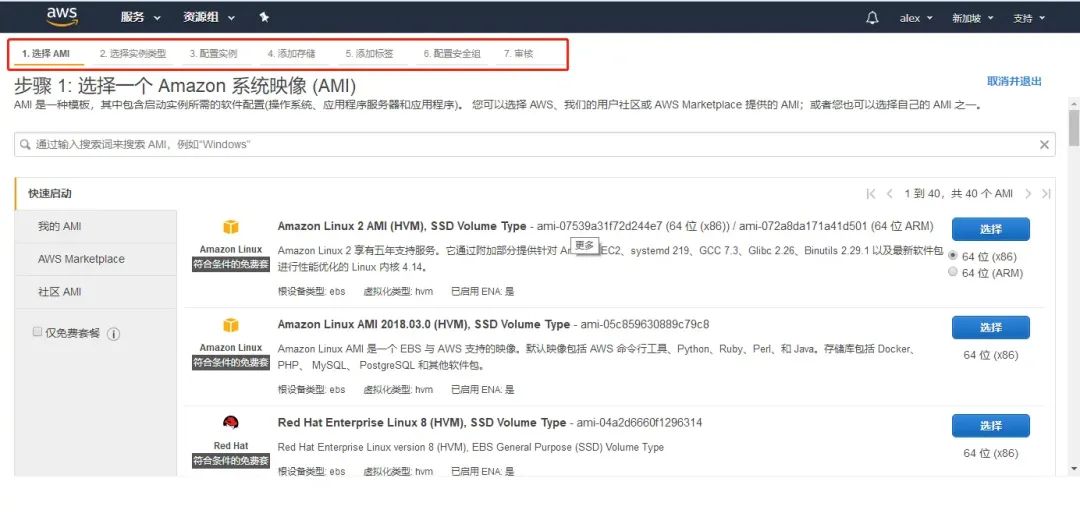Open the notifications bell
The width and height of the screenshot is (1080, 524).
(872, 18)
